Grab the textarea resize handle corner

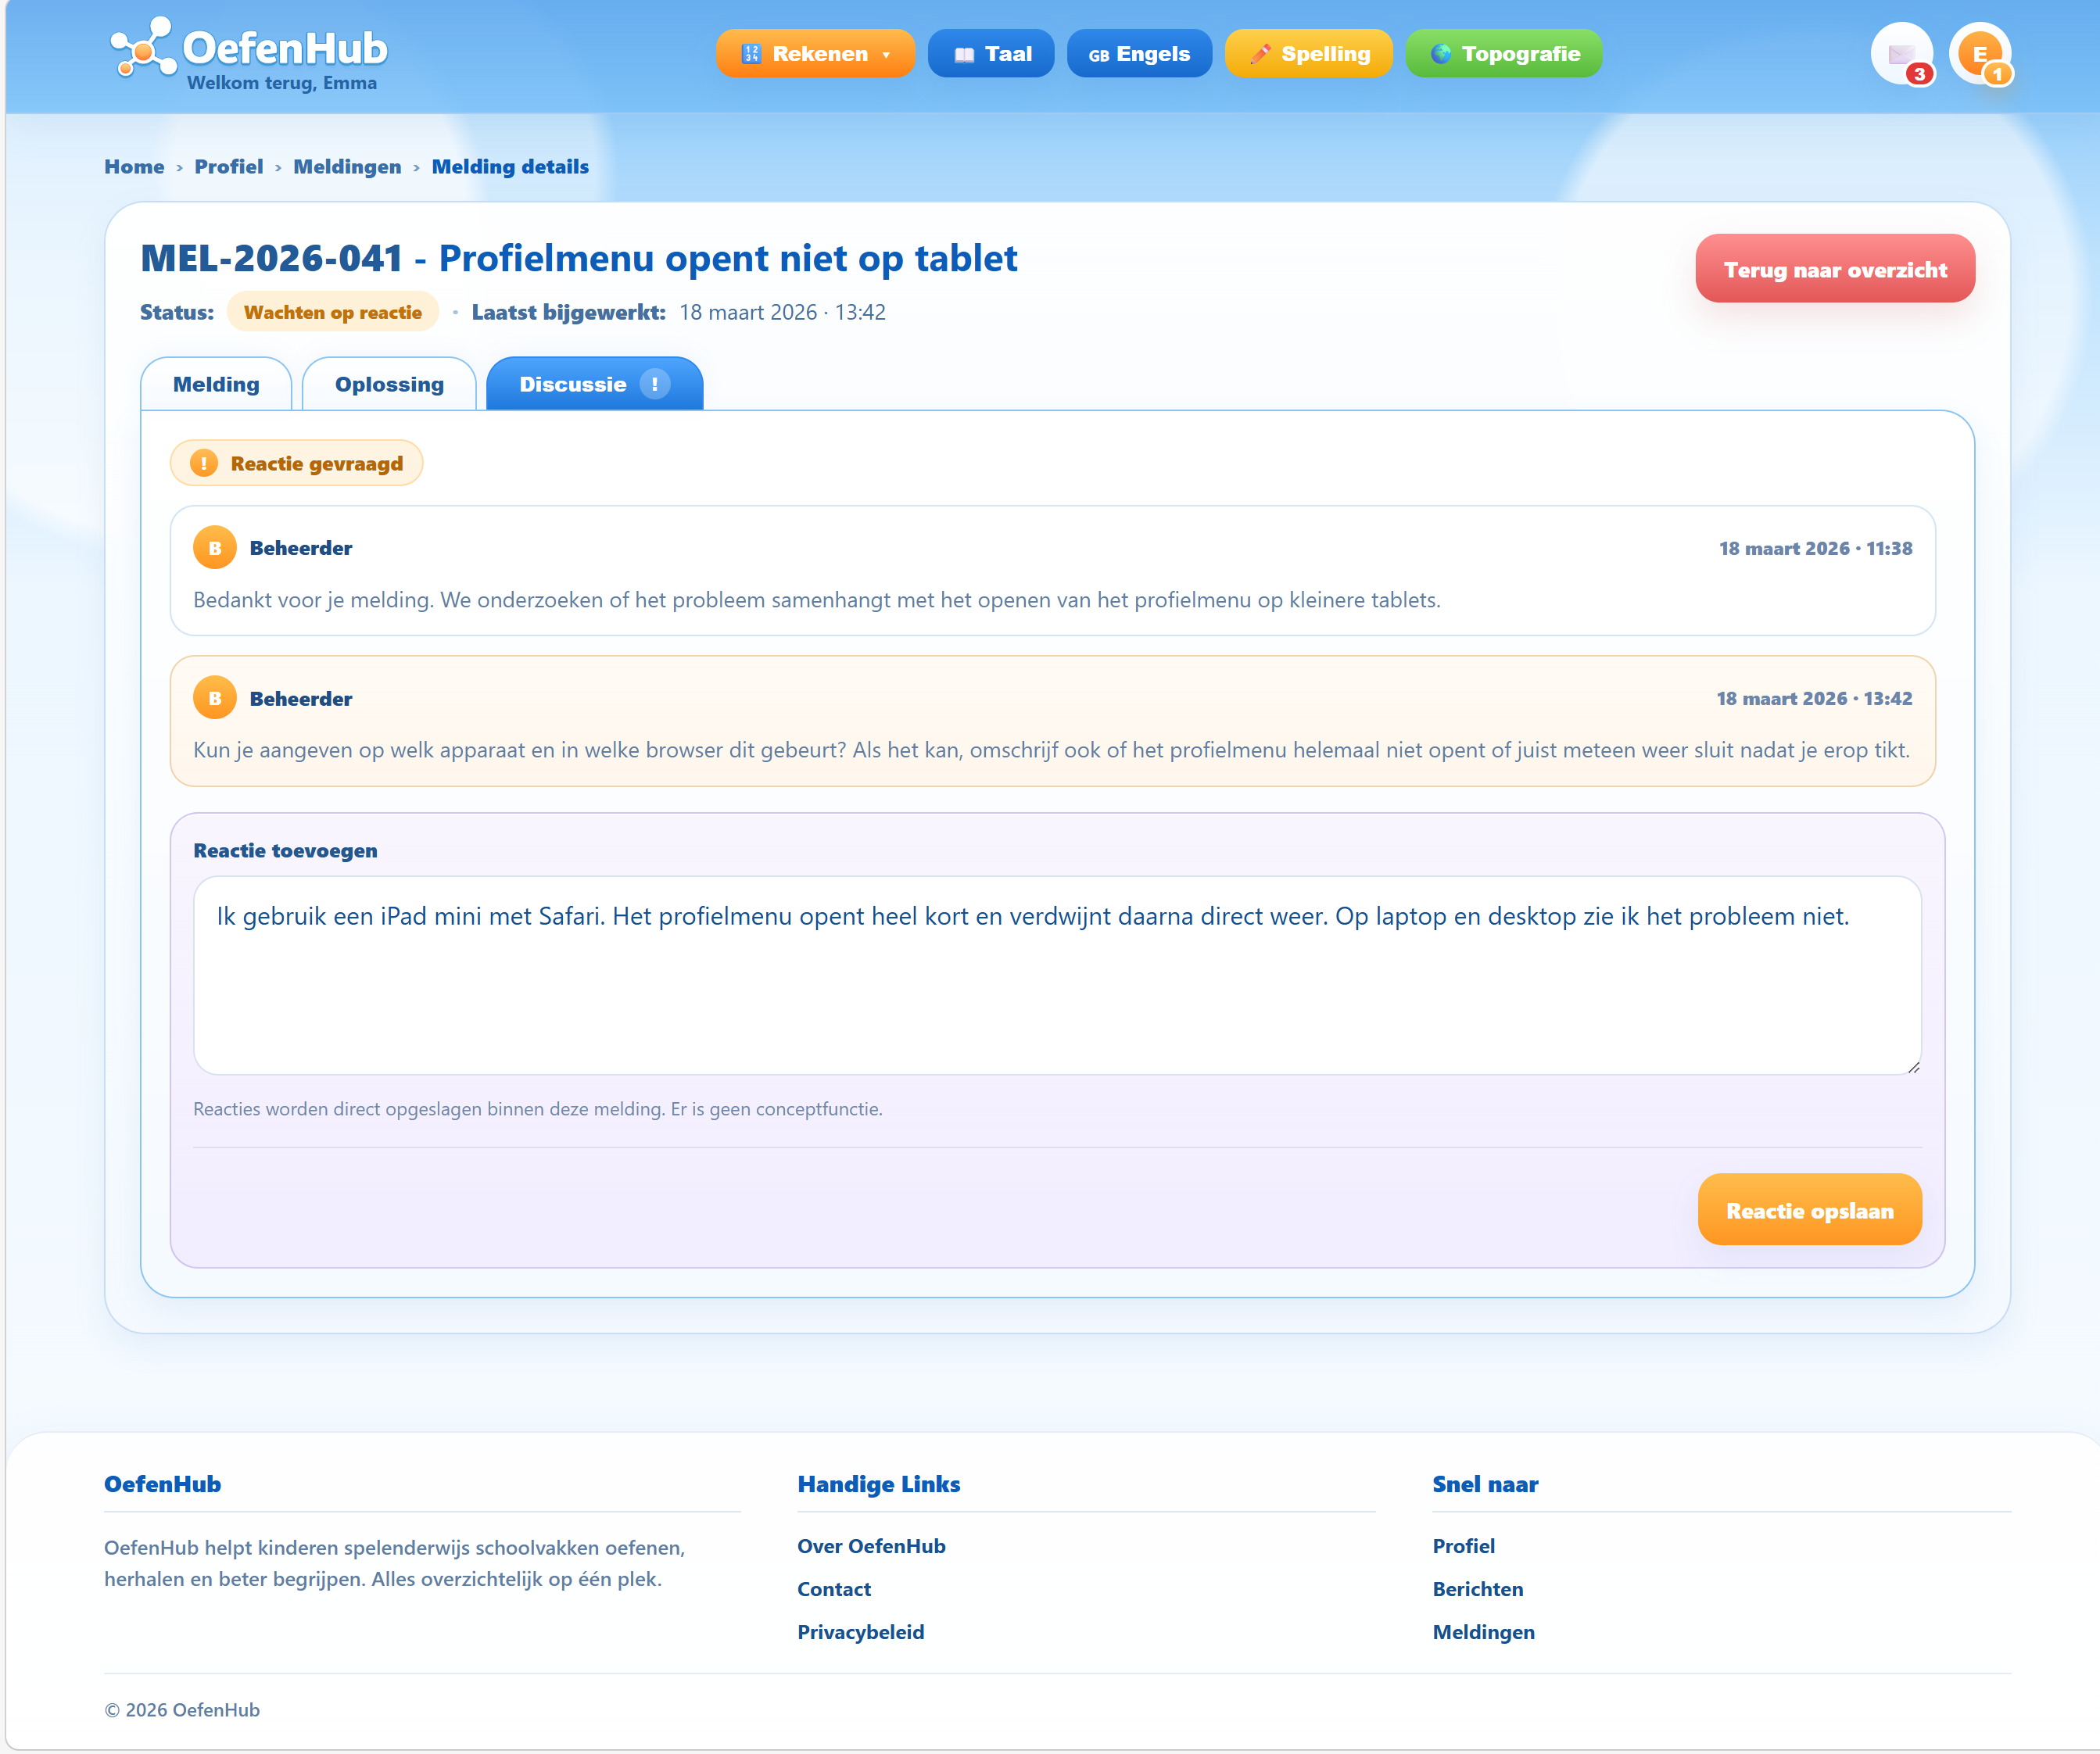tap(1913, 1067)
